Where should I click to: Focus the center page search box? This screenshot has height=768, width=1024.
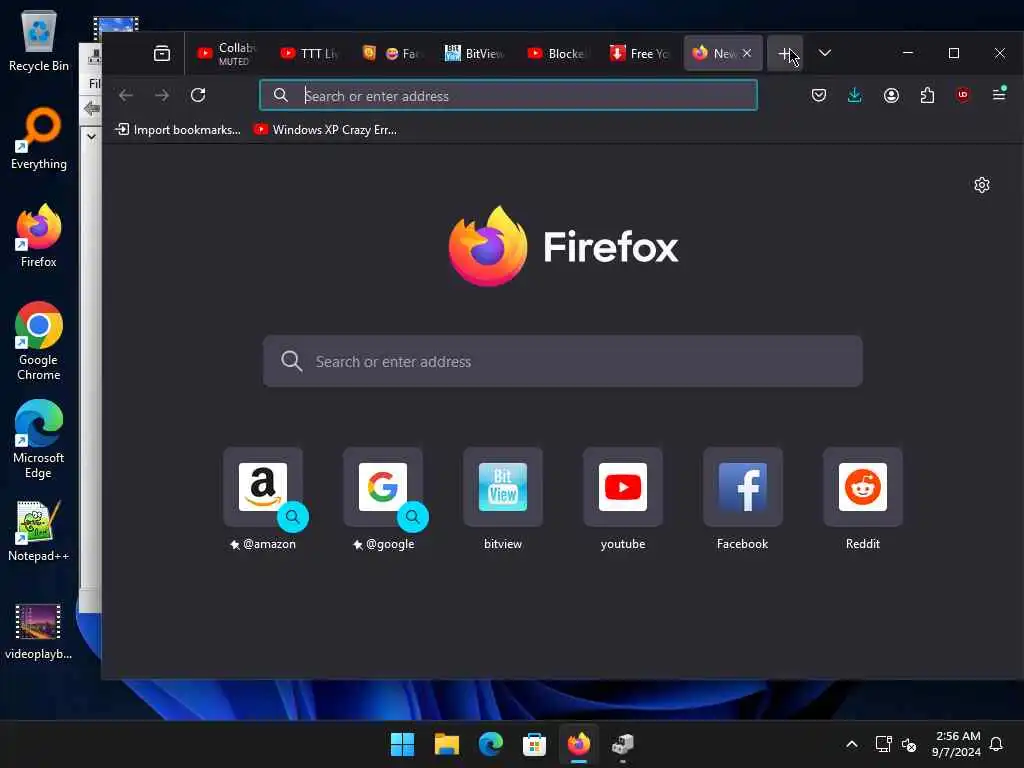point(562,361)
